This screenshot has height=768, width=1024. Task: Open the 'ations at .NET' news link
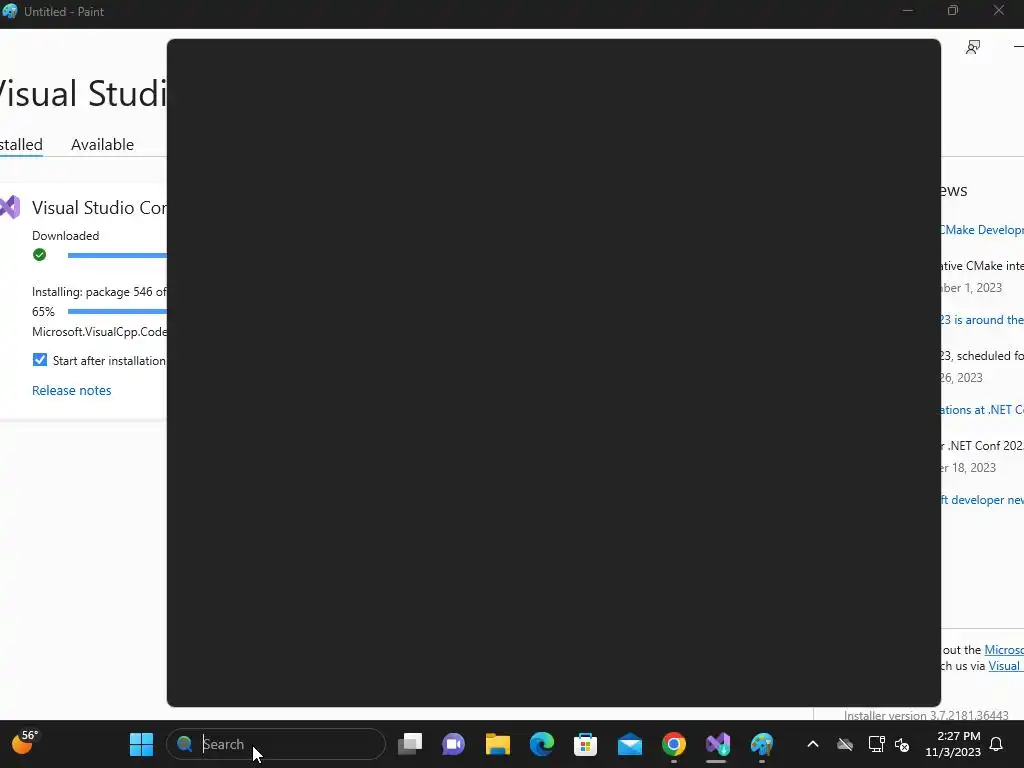coord(982,410)
